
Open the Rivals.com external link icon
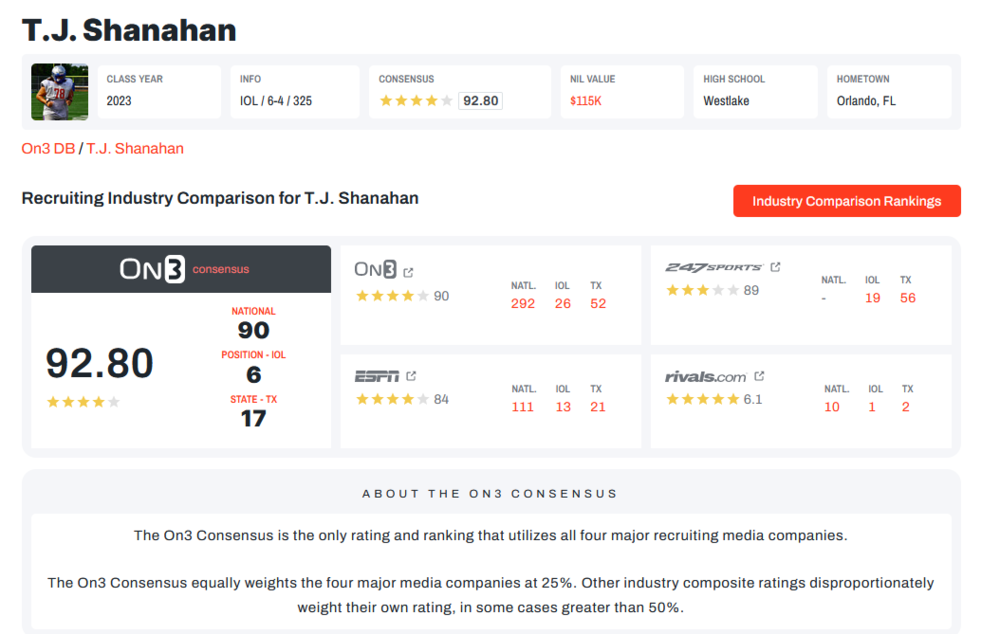coord(759,376)
